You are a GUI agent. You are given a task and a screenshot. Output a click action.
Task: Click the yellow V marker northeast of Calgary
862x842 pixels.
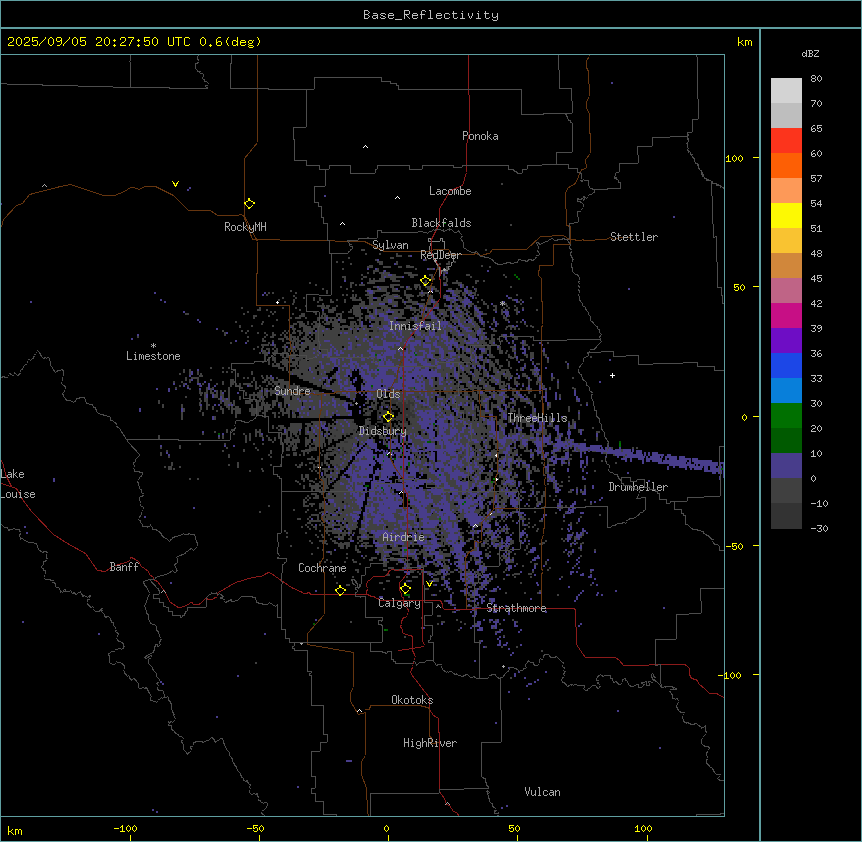(429, 584)
